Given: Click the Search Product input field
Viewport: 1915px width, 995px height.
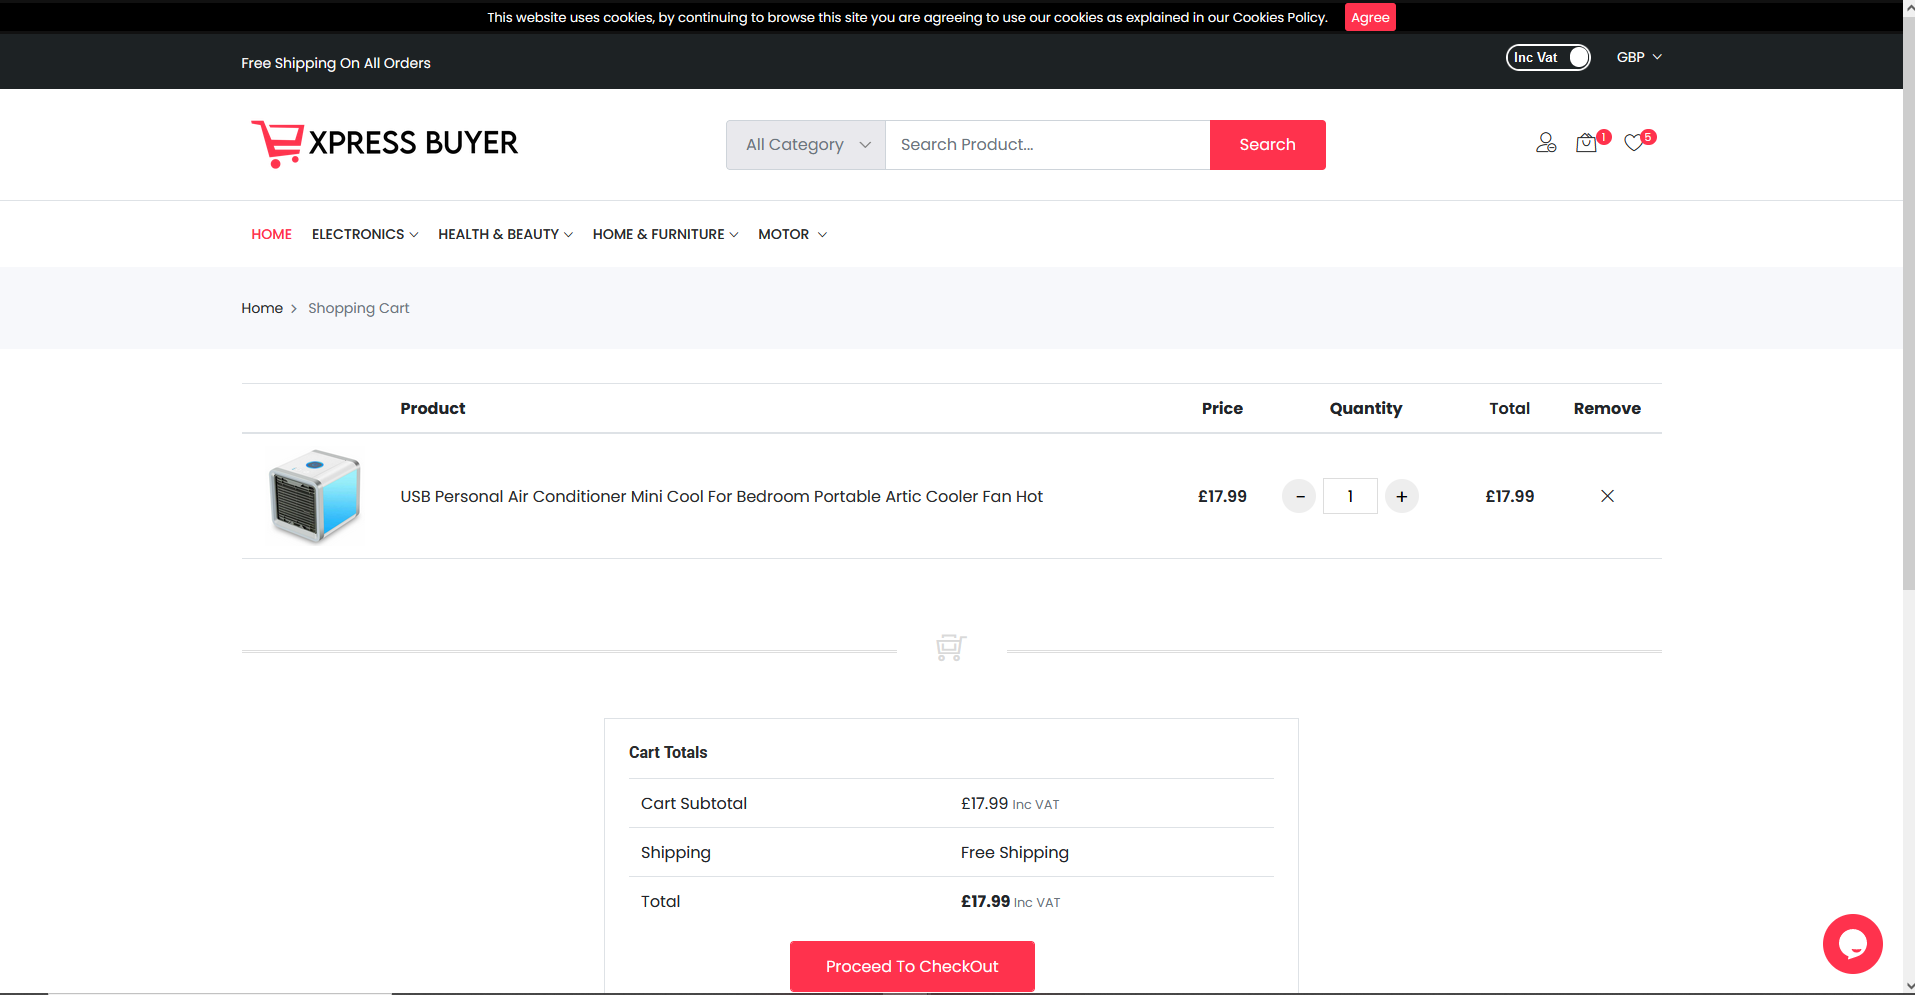Looking at the screenshot, I should [x=1047, y=145].
